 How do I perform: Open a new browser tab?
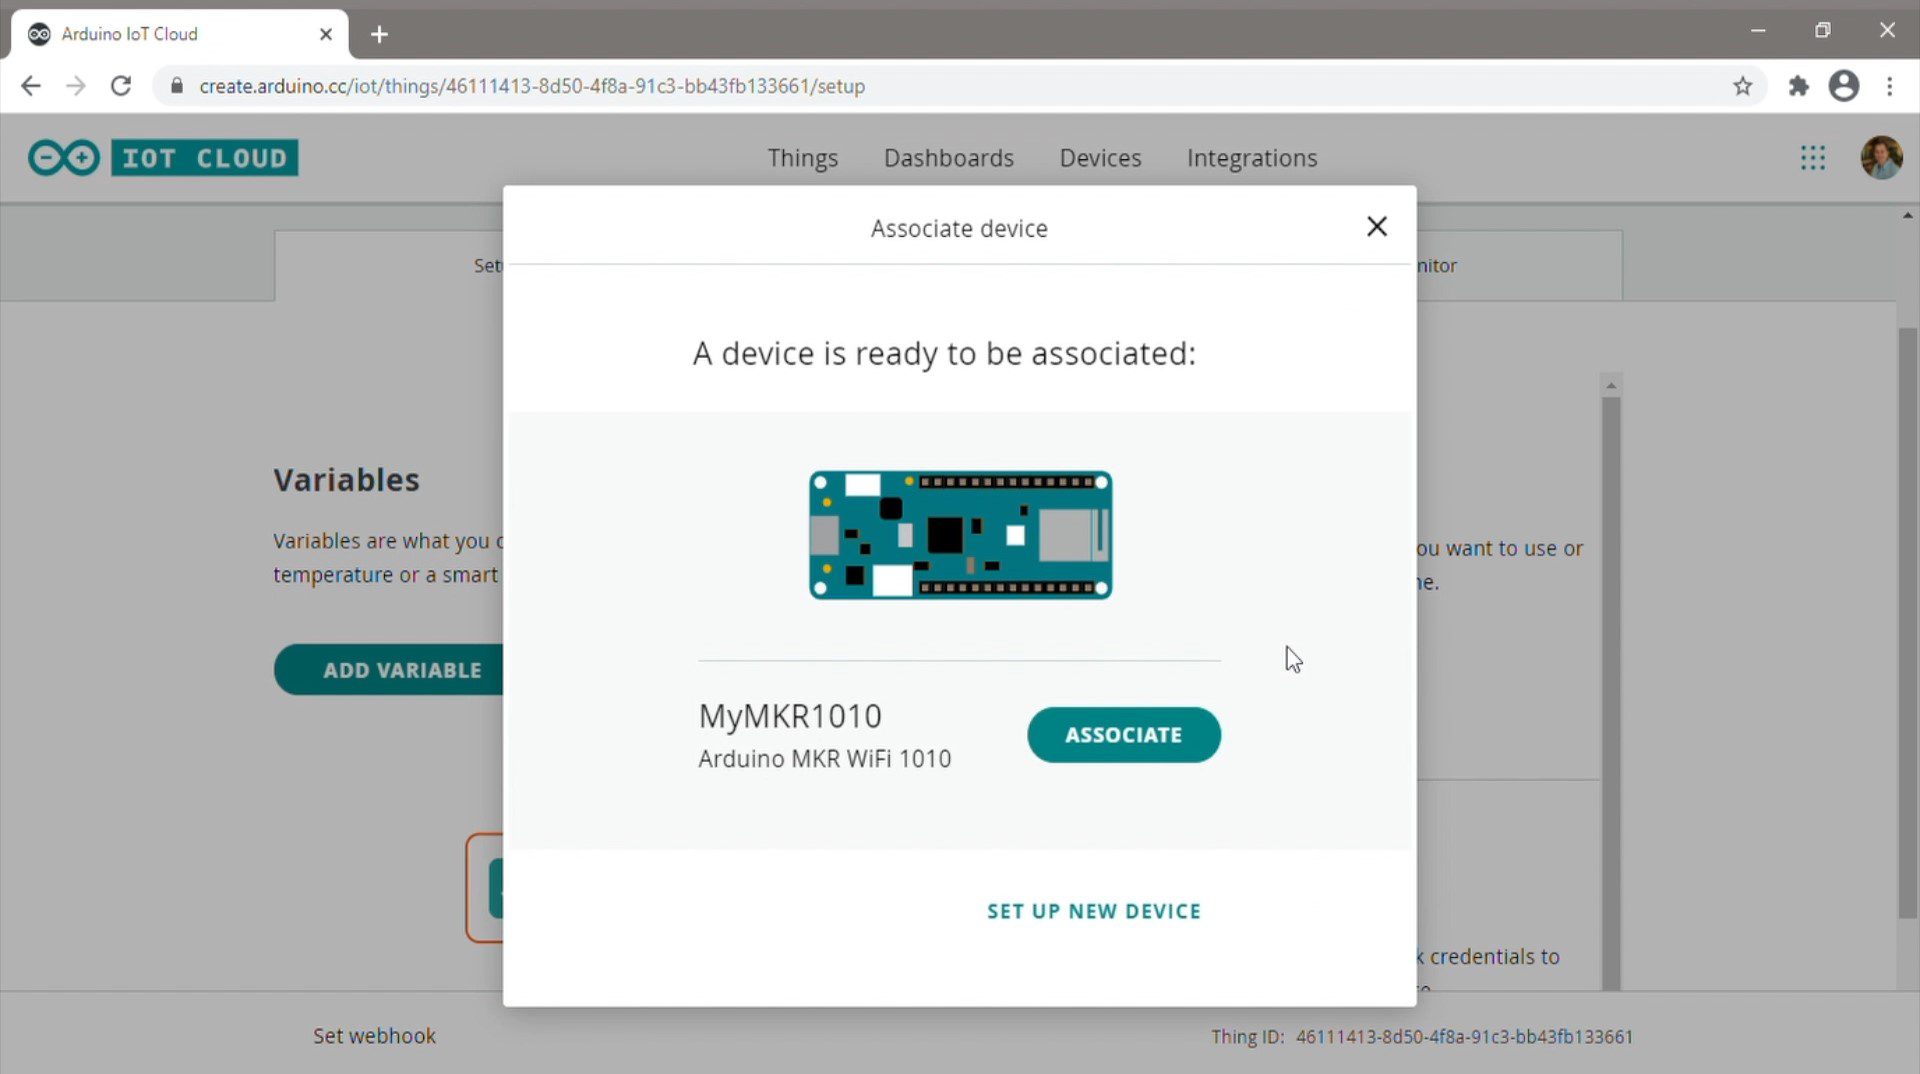(x=379, y=34)
